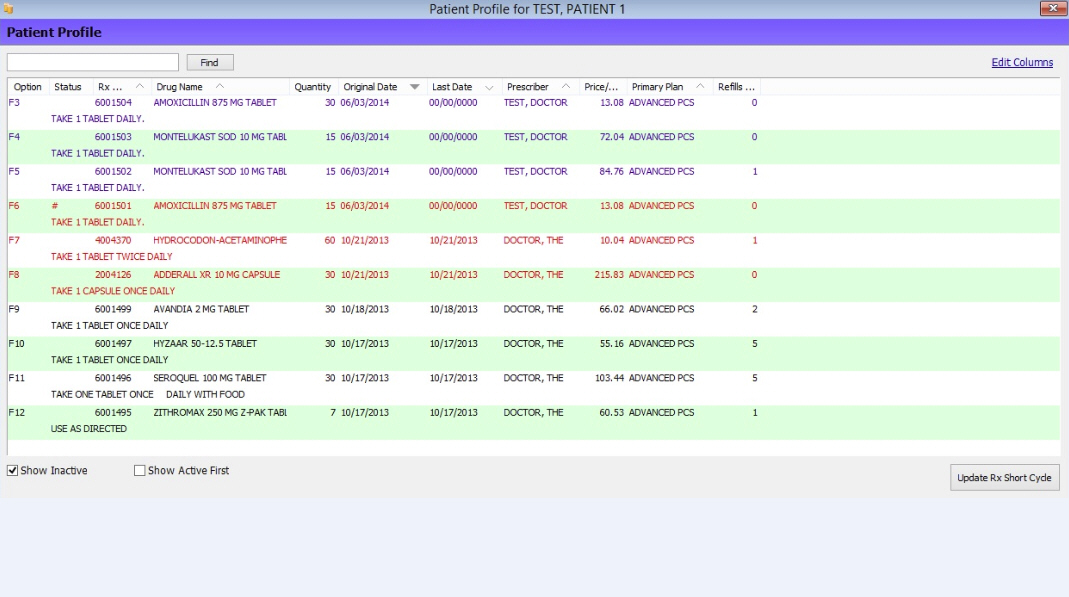The image size is (1069, 597).
Task: Click the price 10.04
Action: tap(612, 241)
